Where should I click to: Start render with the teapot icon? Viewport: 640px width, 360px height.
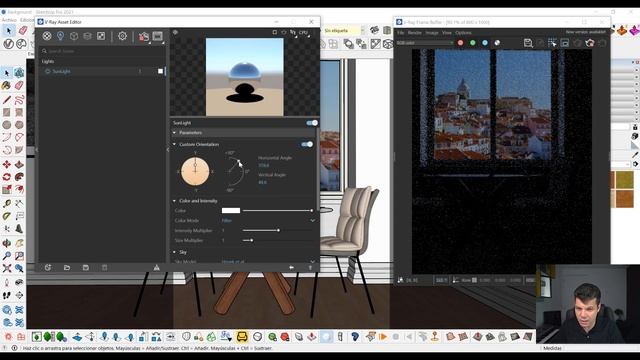143,36
